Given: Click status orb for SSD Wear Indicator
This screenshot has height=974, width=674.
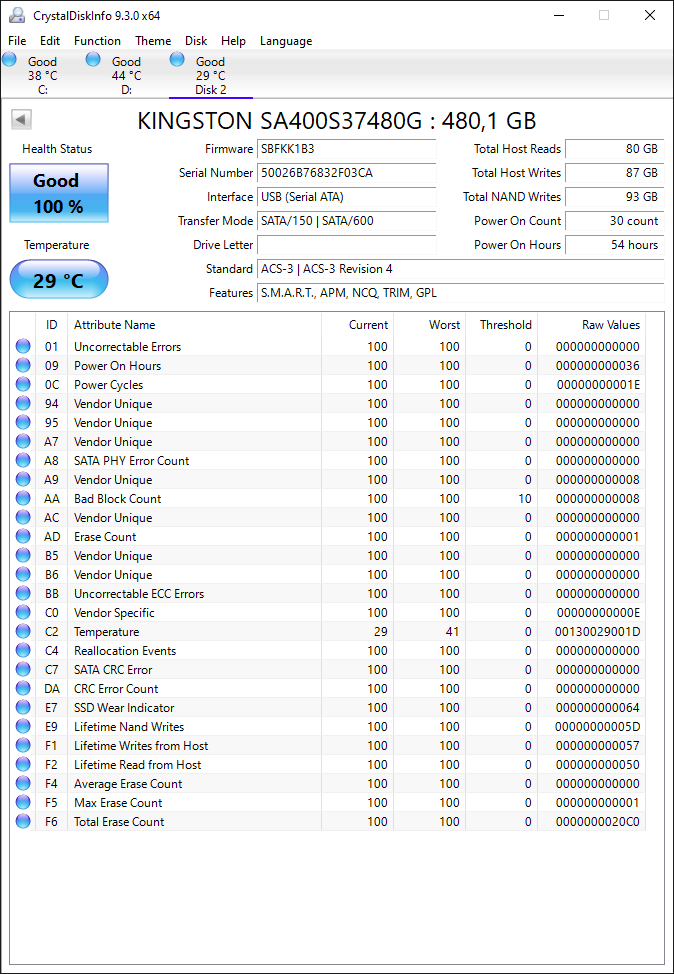Looking at the screenshot, I should click(x=23, y=708).
